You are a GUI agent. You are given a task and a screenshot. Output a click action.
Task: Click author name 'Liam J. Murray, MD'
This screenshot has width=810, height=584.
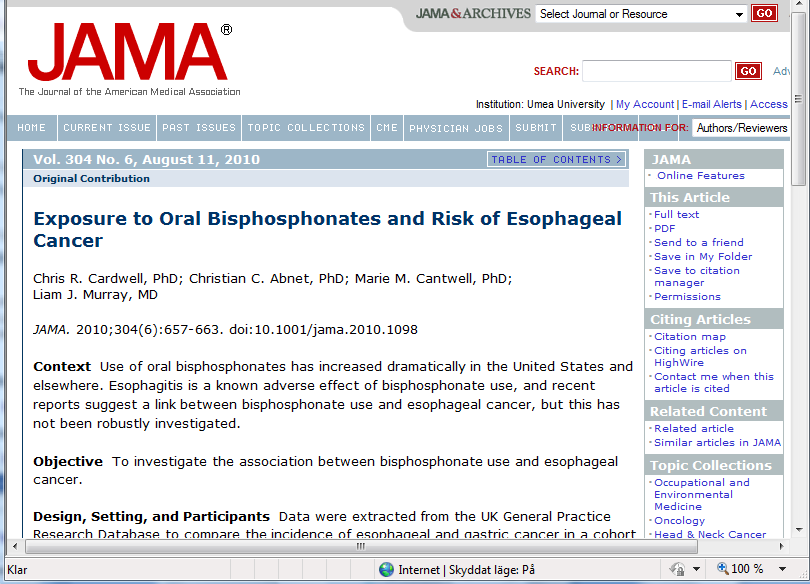tap(95, 295)
